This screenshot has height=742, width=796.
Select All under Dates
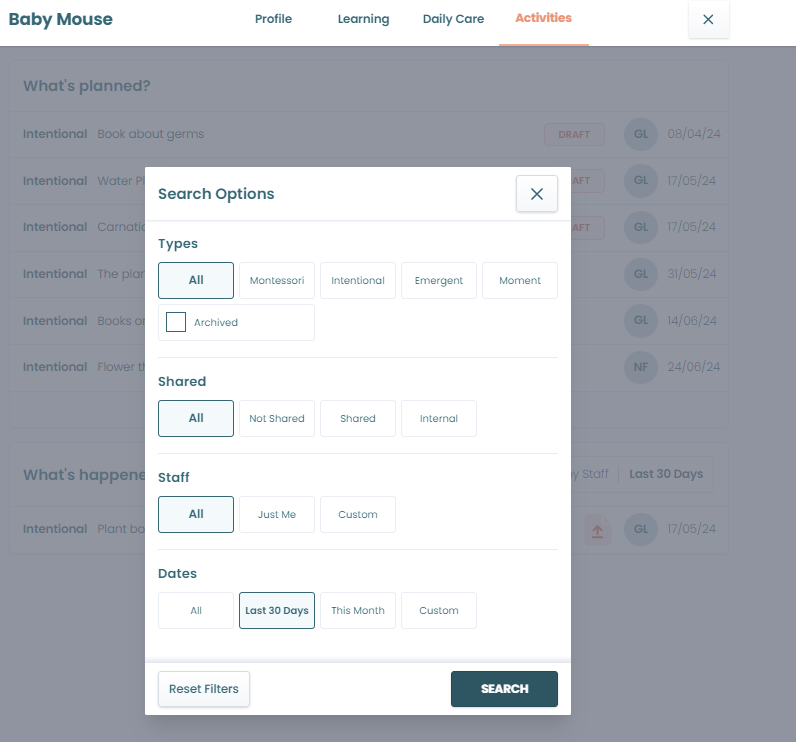pos(196,611)
